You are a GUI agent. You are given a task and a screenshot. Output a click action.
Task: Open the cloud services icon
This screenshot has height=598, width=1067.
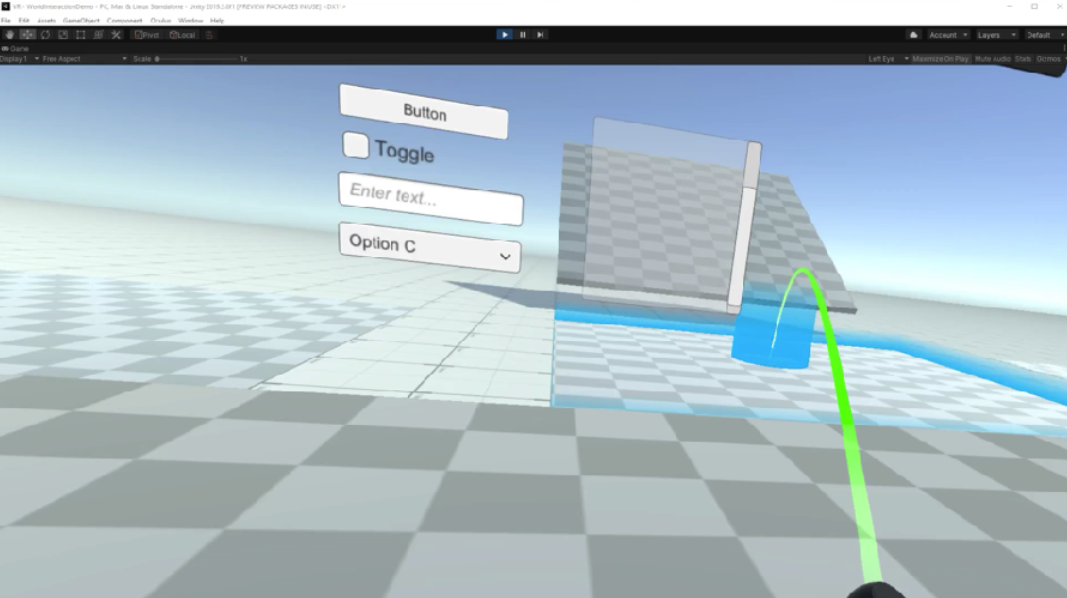coord(913,35)
